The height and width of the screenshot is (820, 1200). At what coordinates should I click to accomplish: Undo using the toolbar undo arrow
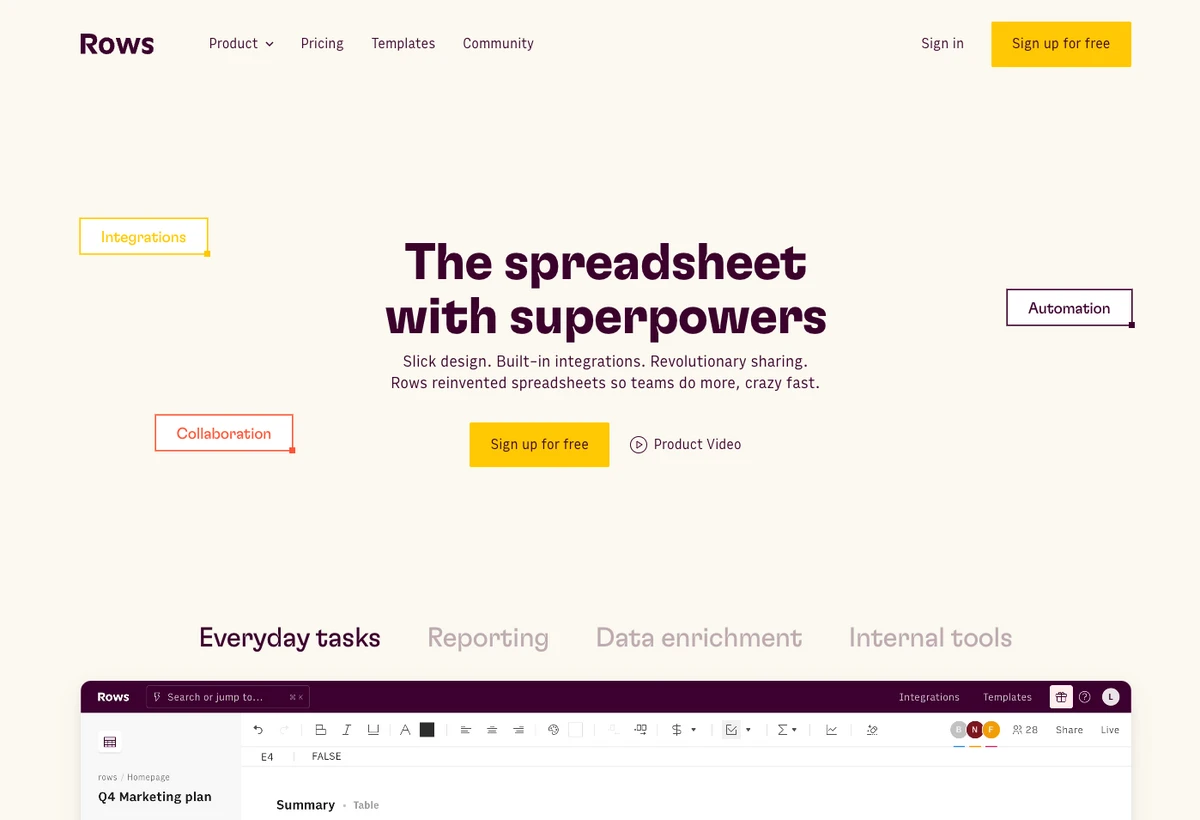(258, 730)
